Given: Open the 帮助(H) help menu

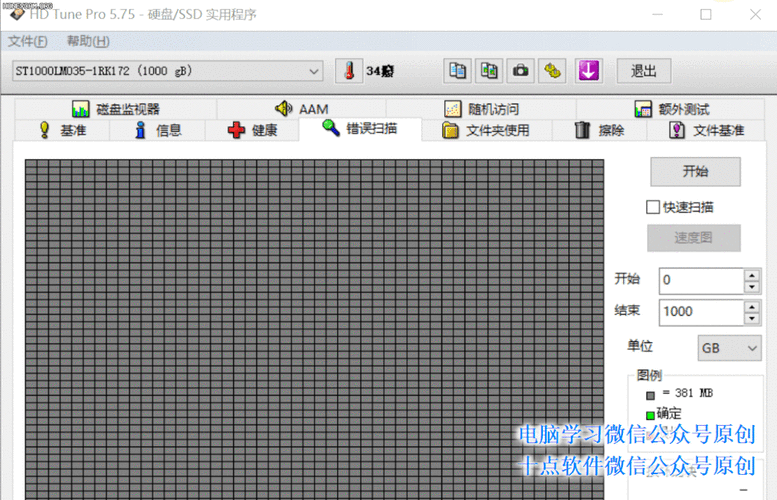Looking at the screenshot, I should click(x=88, y=41).
